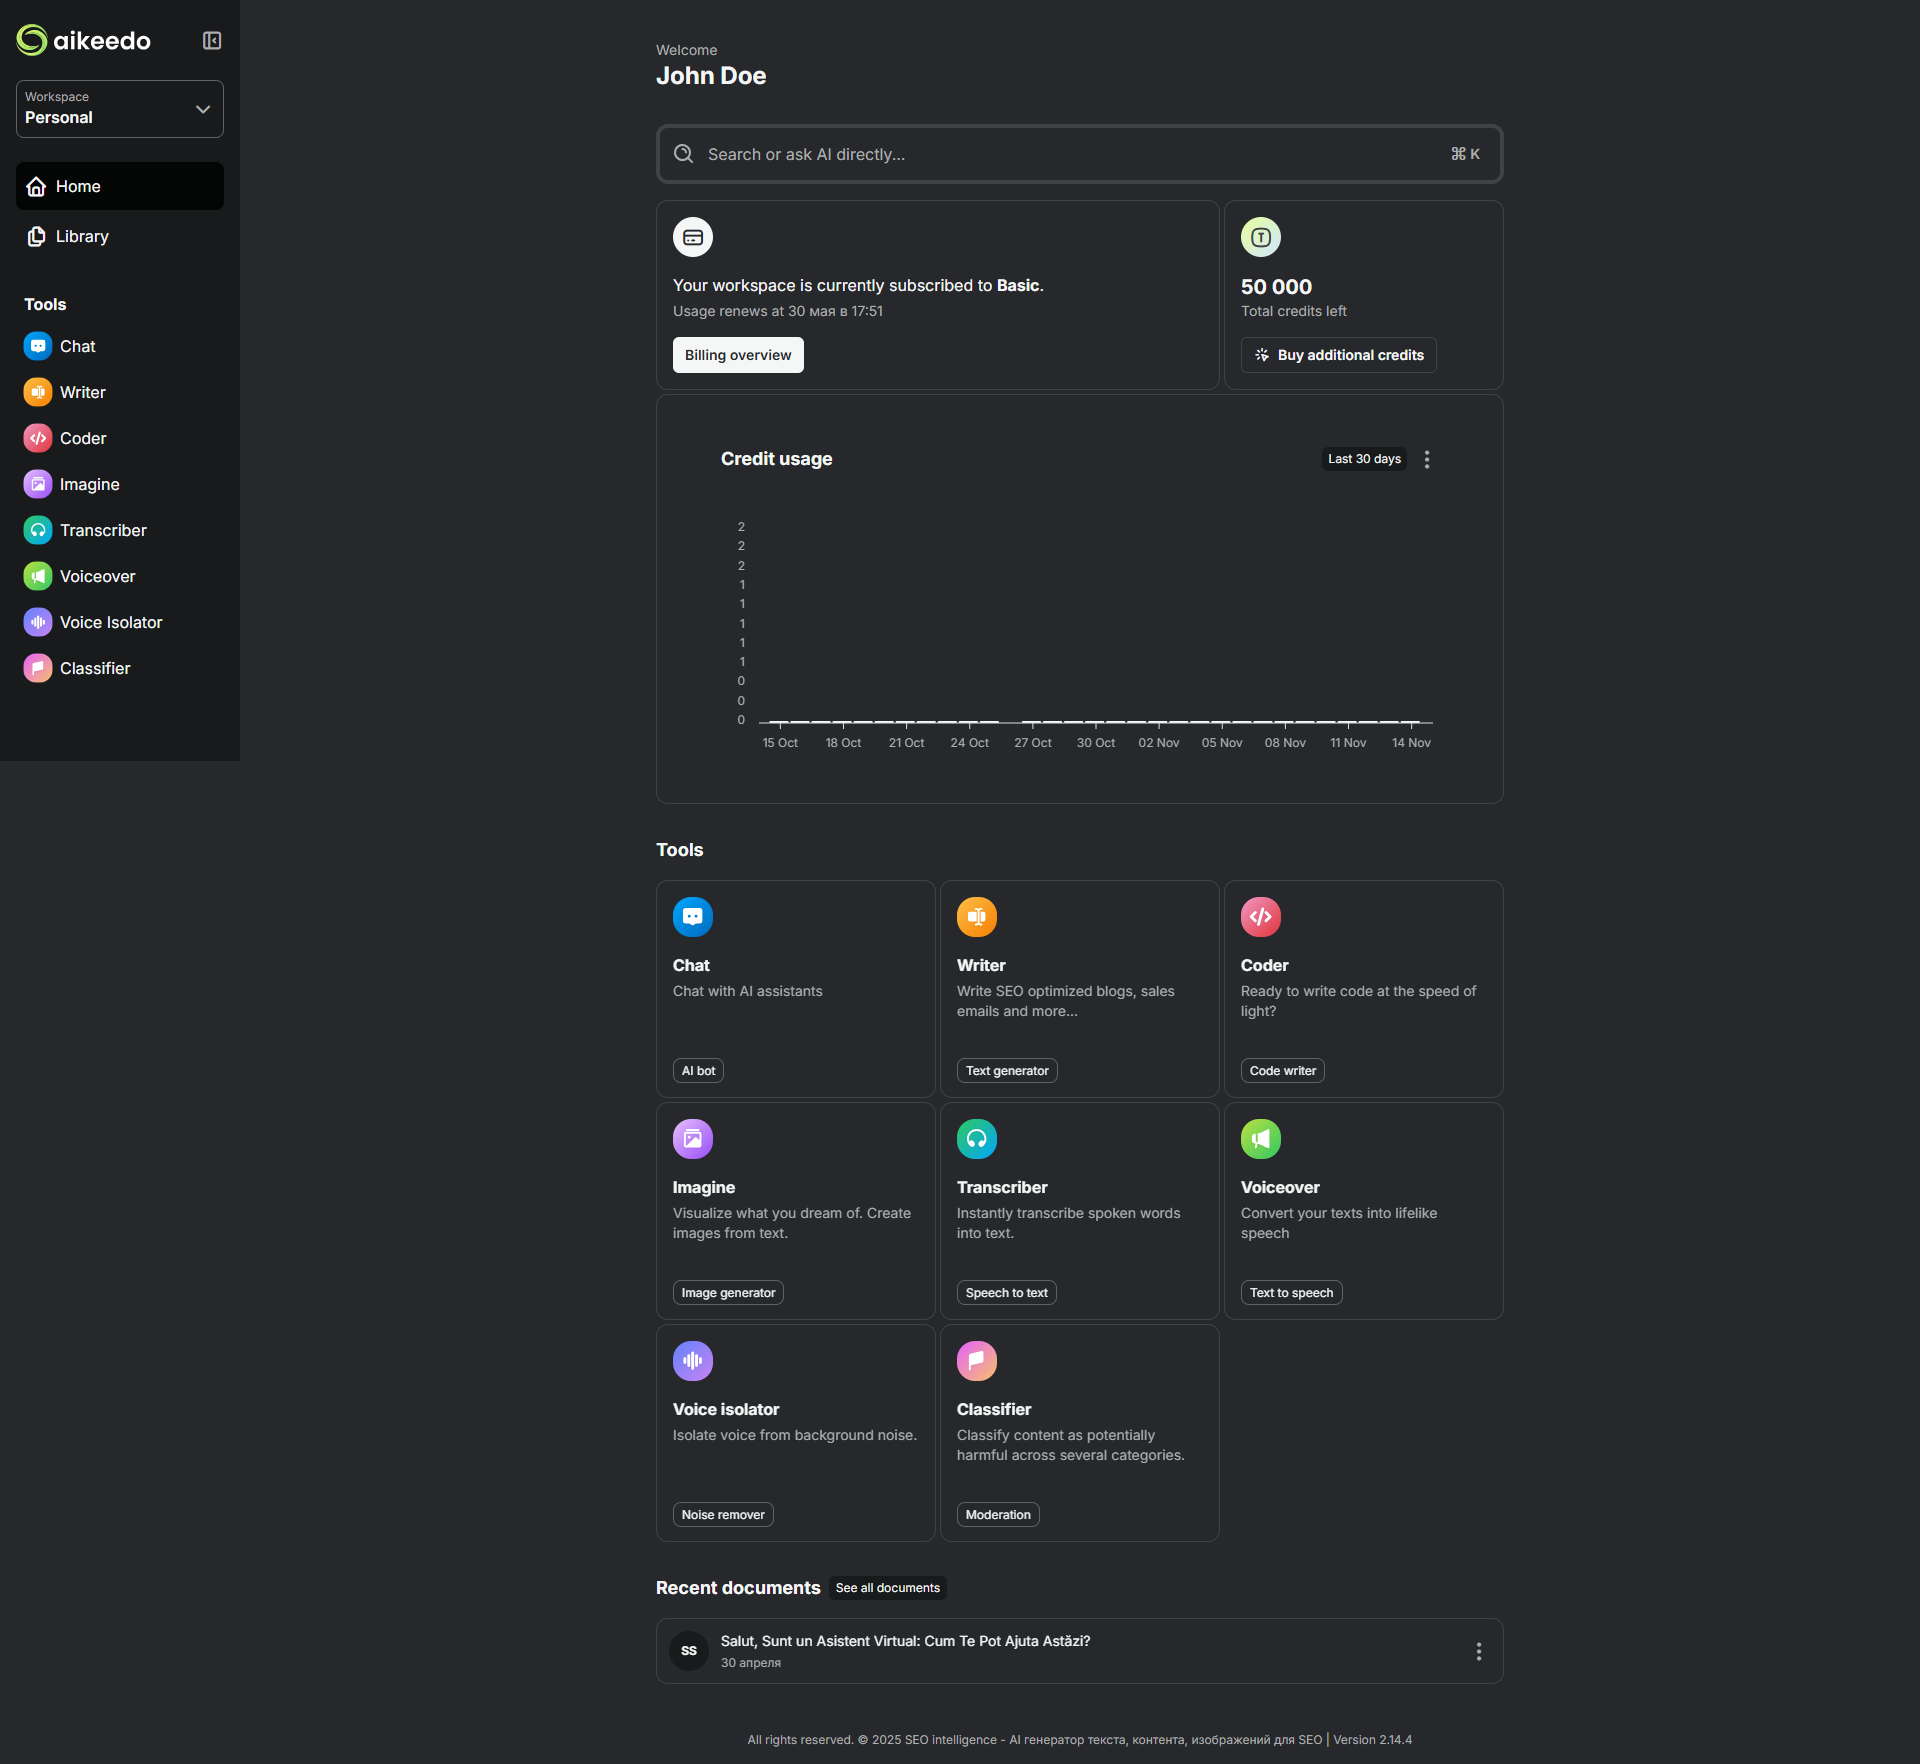Open Writer tool in sidebar
1920x1764 pixels.
click(x=82, y=393)
